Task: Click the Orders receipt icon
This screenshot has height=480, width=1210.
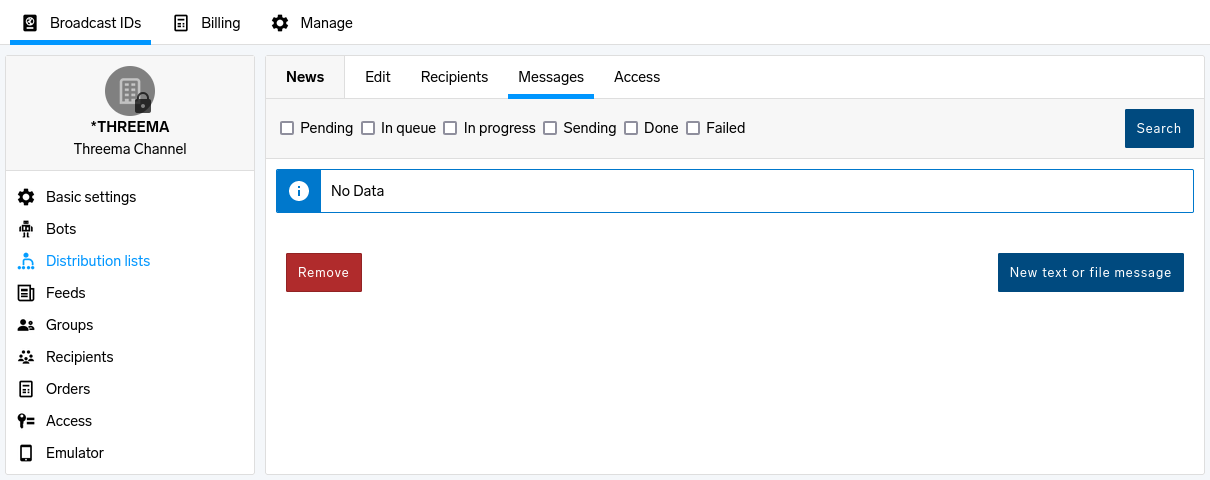Action: tap(26, 389)
